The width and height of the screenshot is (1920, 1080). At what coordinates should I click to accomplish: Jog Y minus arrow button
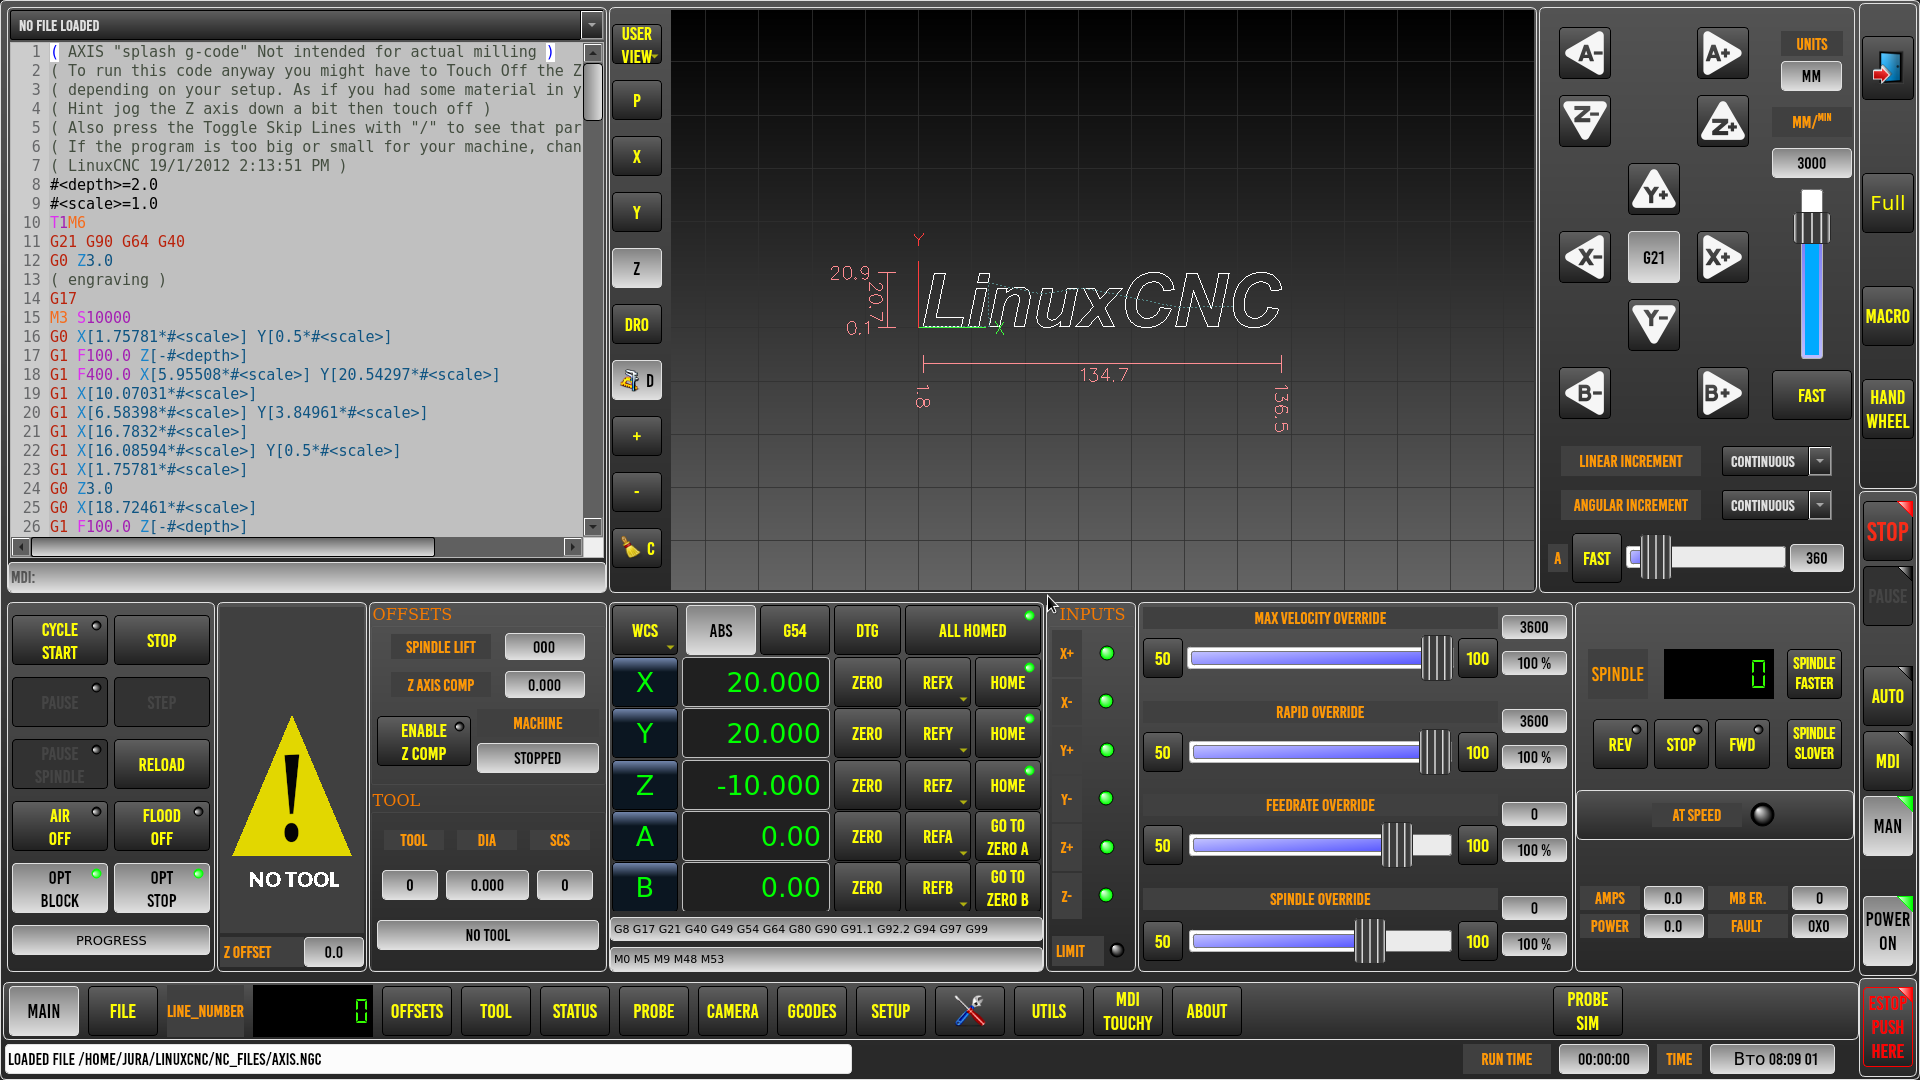click(x=1654, y=325)
